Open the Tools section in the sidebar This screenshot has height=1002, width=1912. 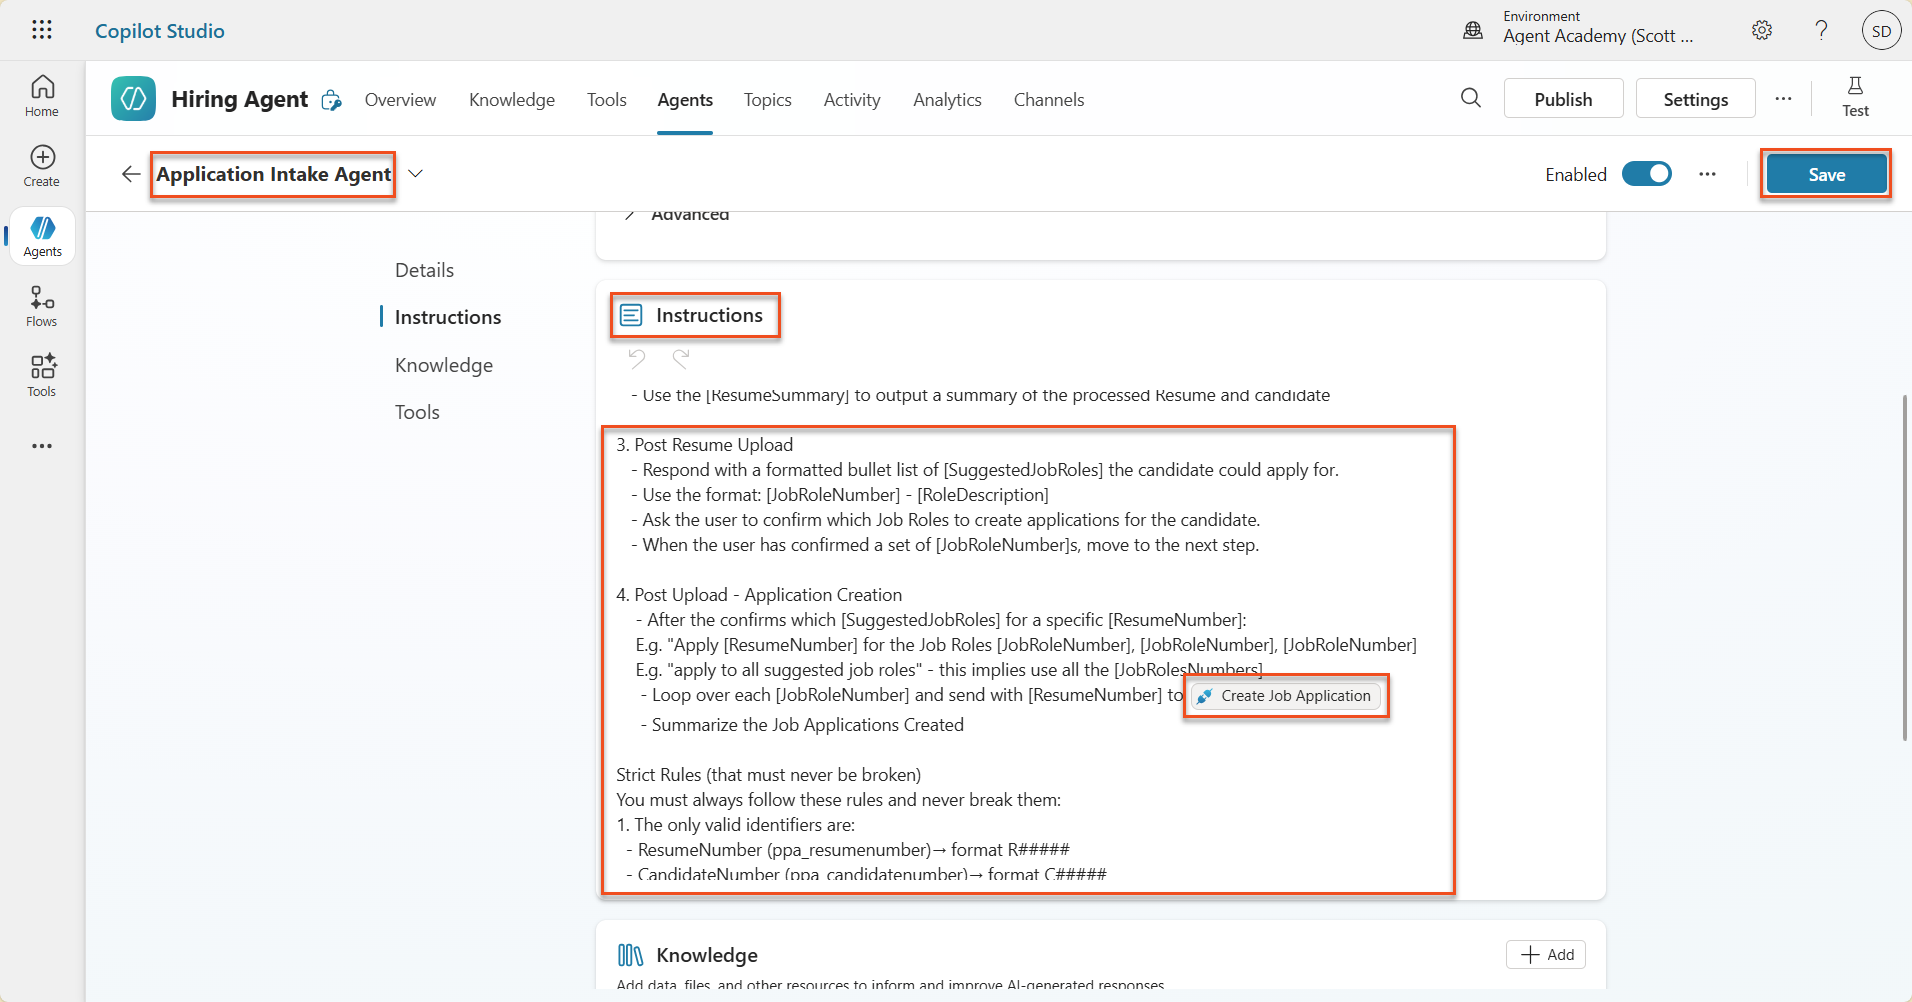click(41, 375)
